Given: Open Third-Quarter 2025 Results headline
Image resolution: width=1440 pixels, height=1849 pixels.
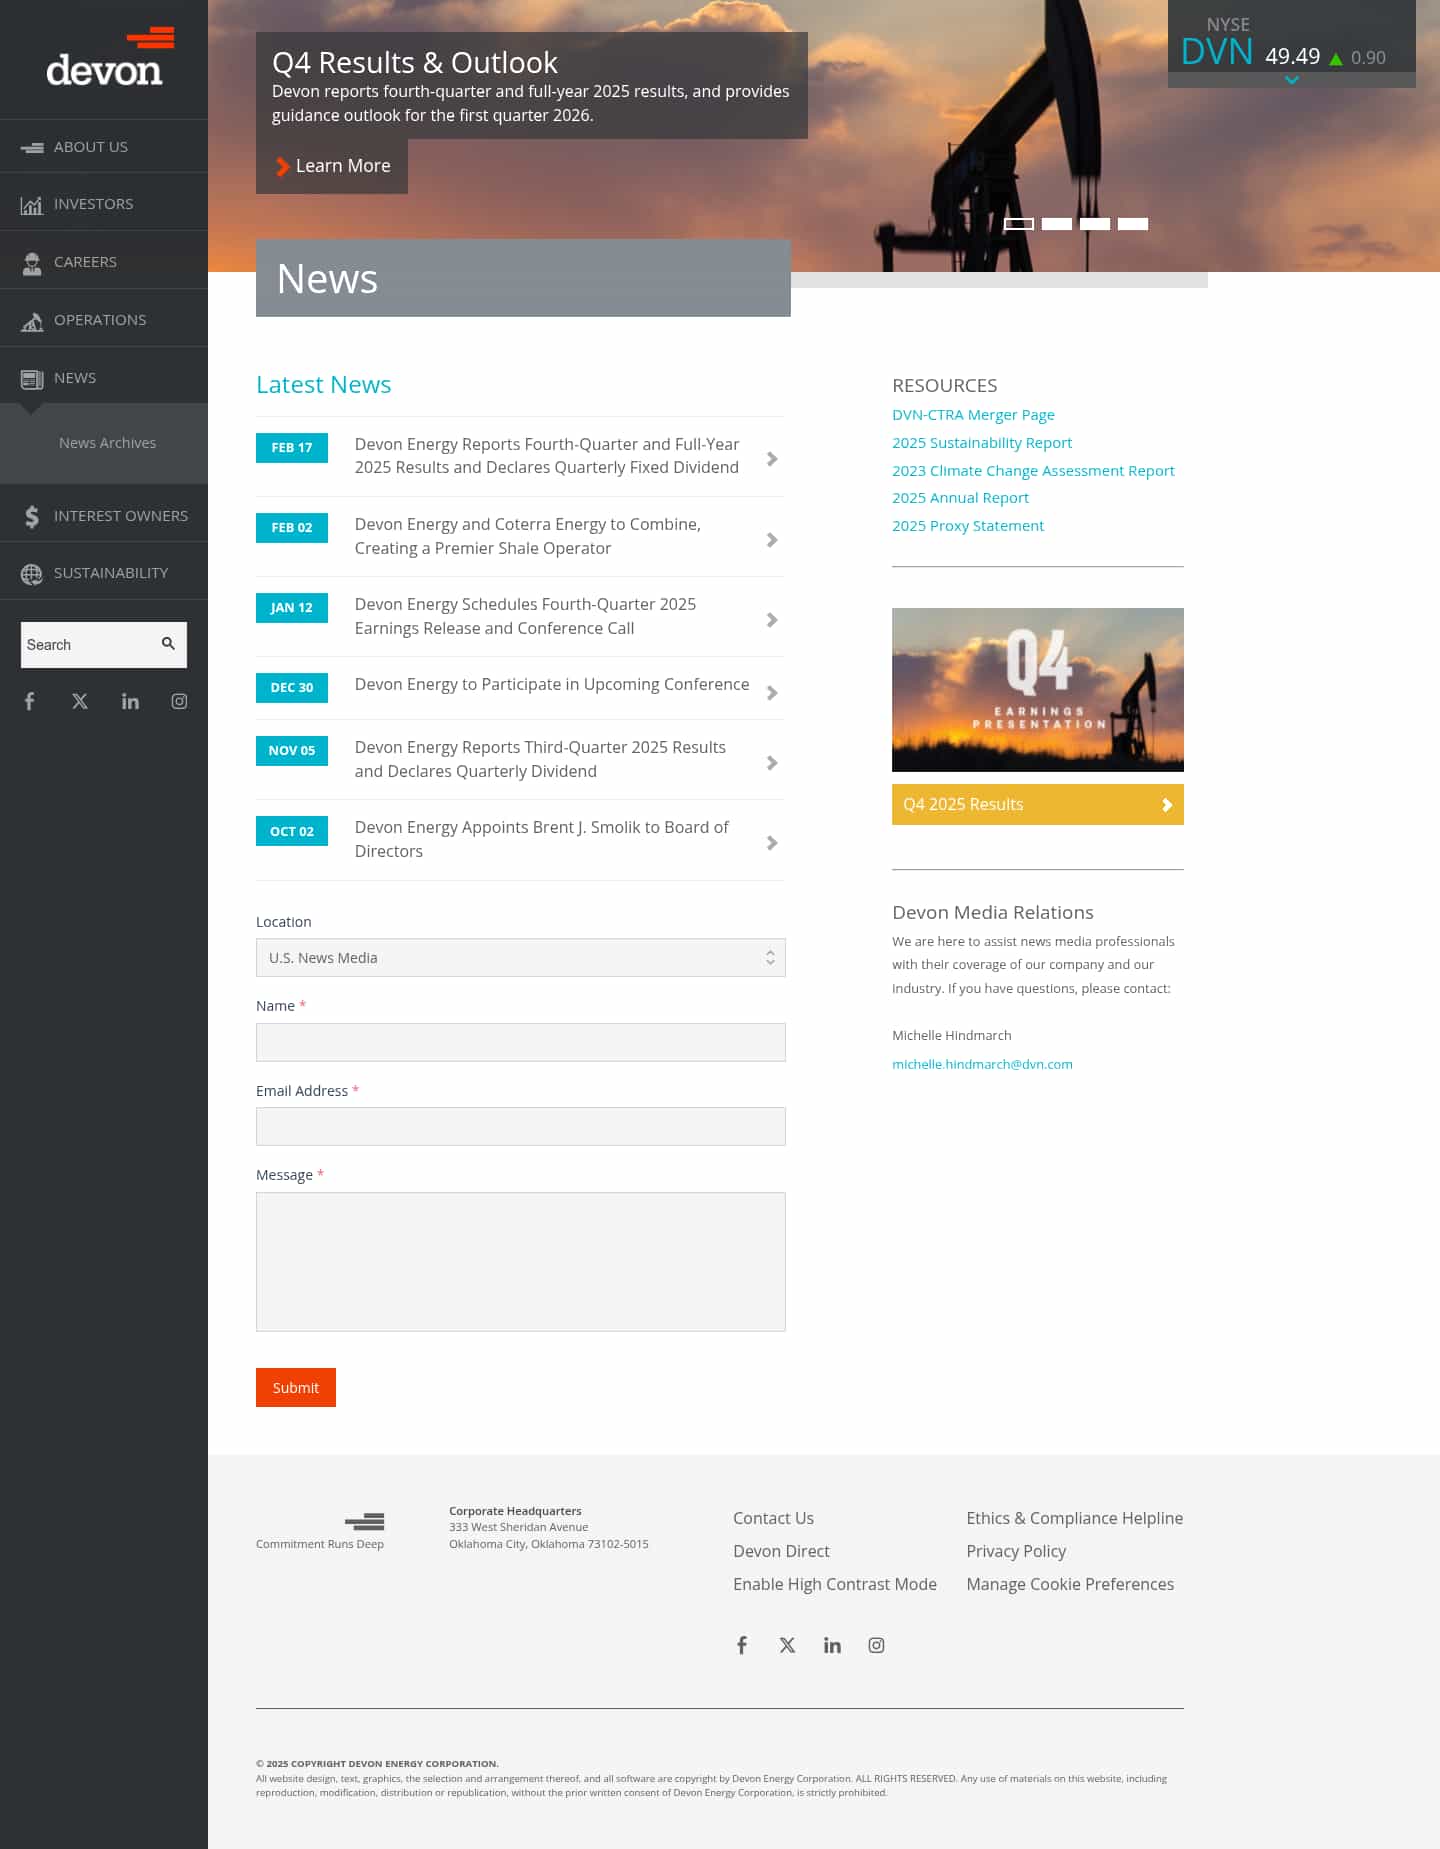Looking at the screenshot, I should point(540,759).
